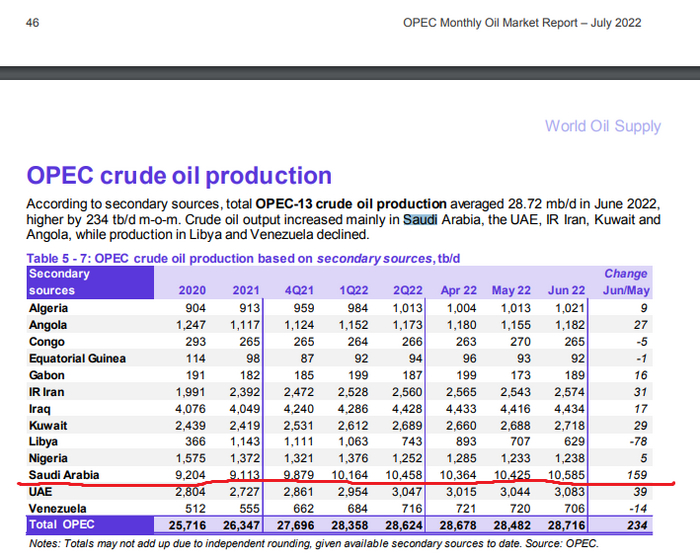Image resolution: width=700 pixels, height=560 pixels.
Task: Click the 'Congo' row label
Action: (47, 342)
